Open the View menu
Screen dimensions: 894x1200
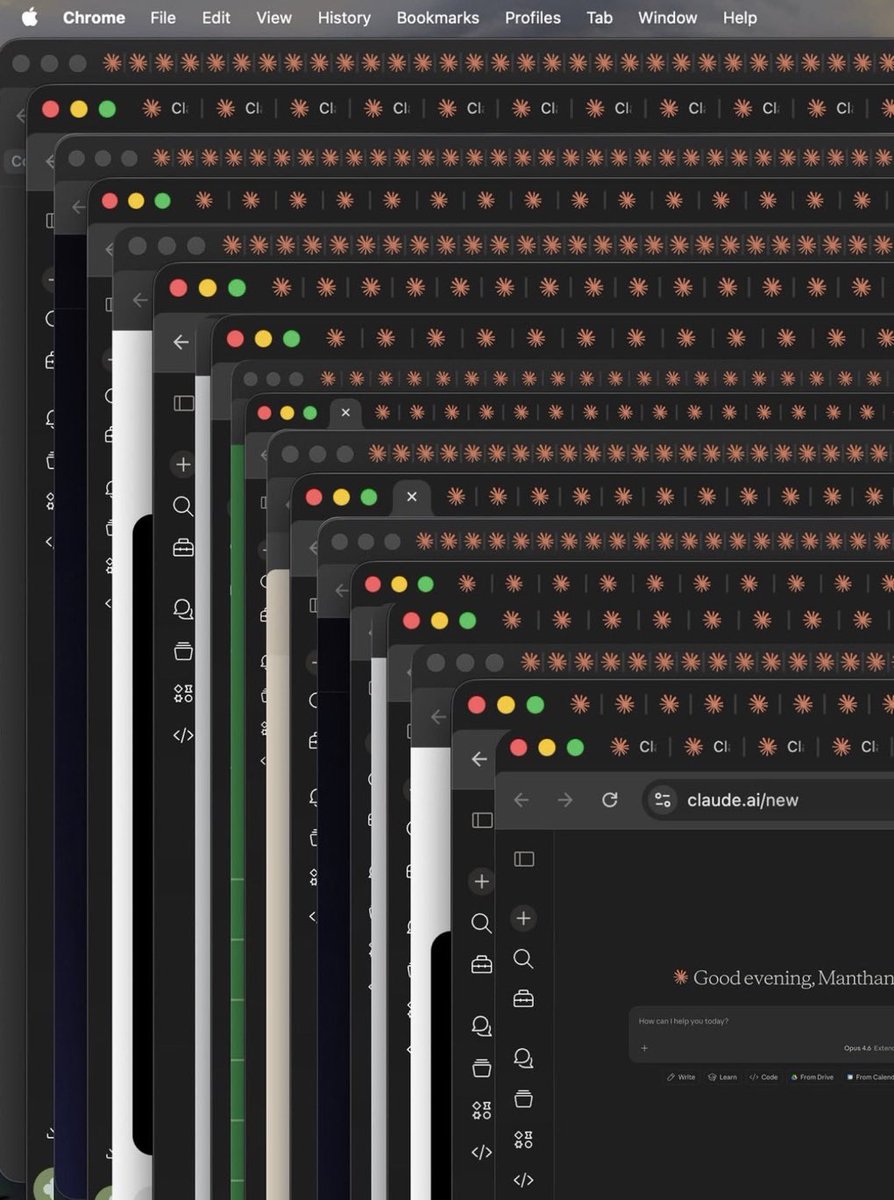point(274,17)
